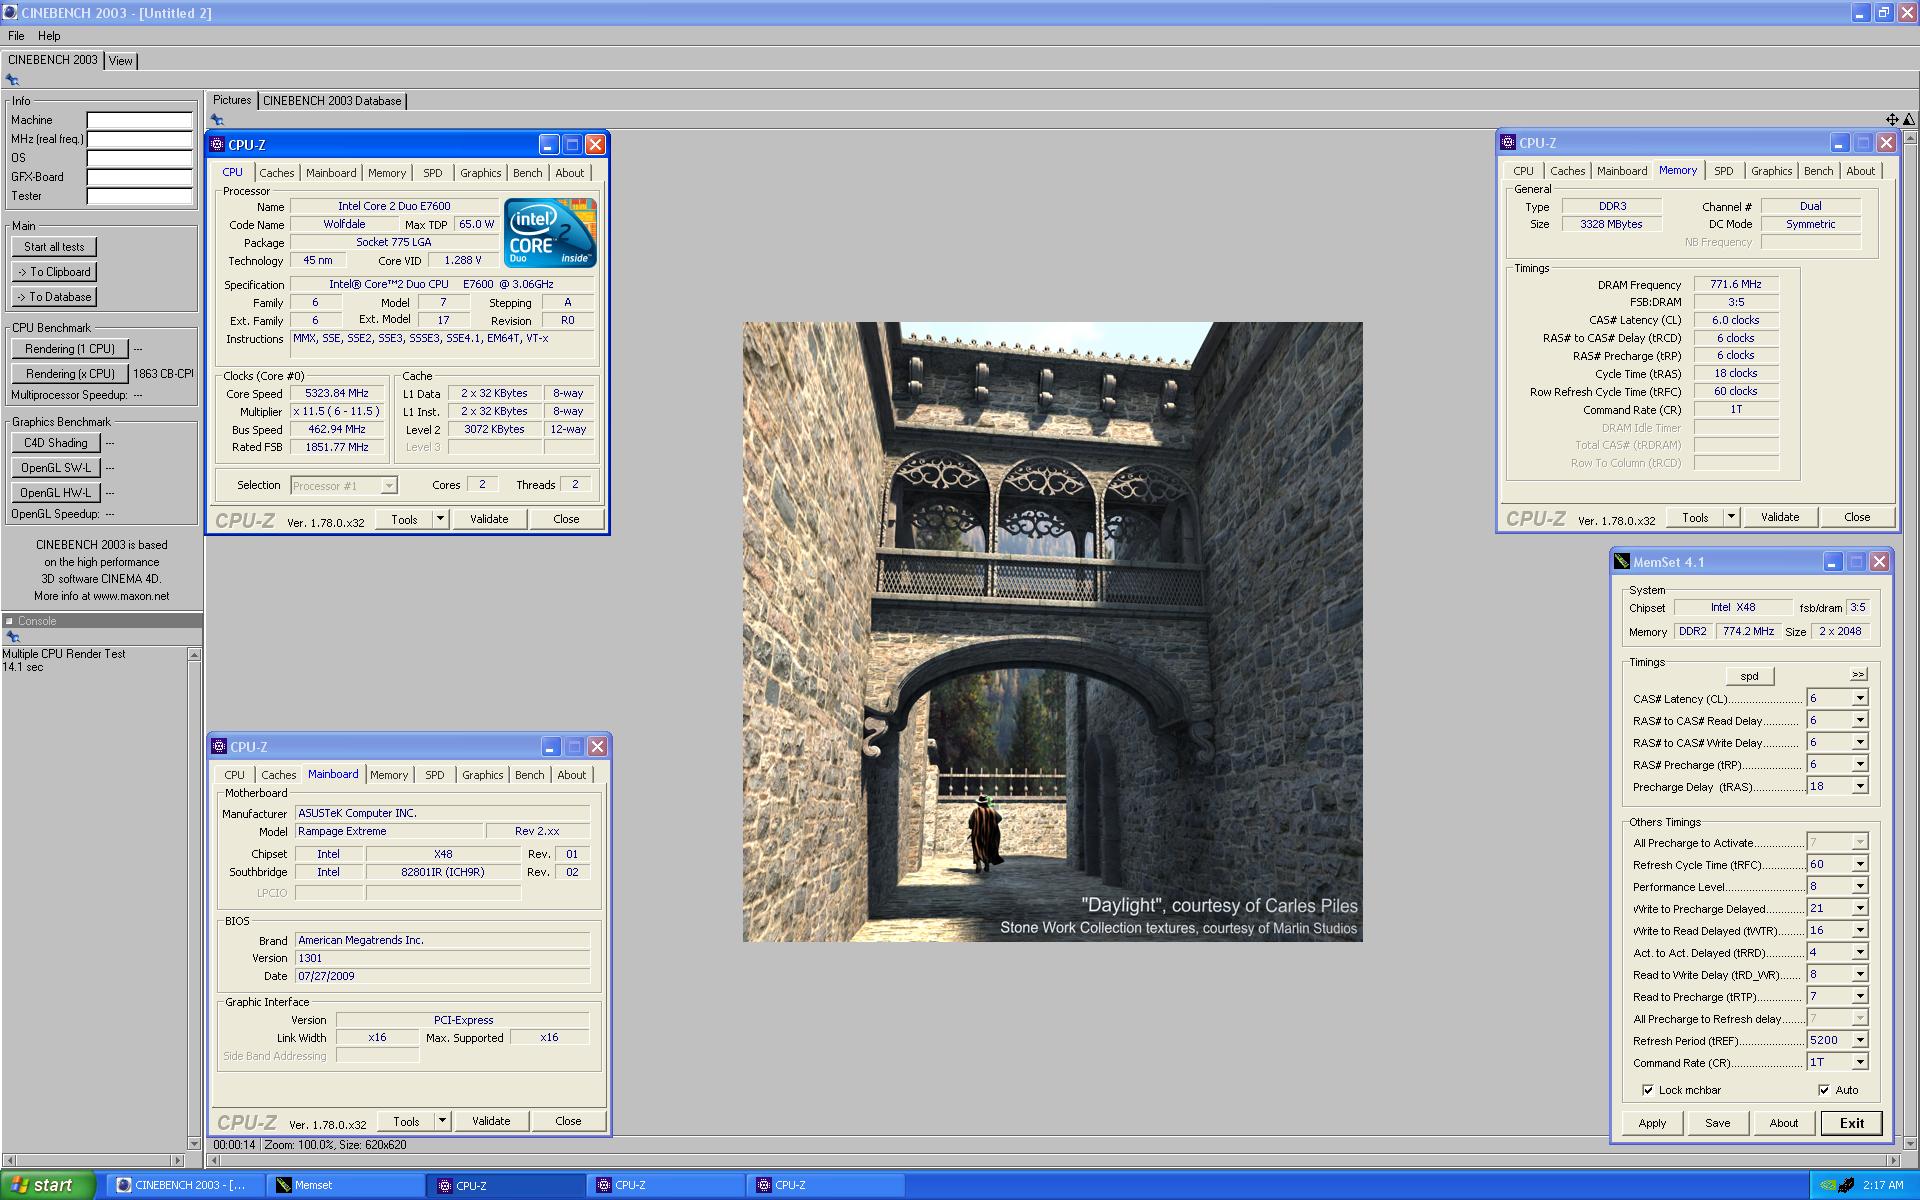The image size is (1920, 1200).
Task: Open the RAS# to CAS# Write Delay dropdown
Action: click(x=1860, y=742)
